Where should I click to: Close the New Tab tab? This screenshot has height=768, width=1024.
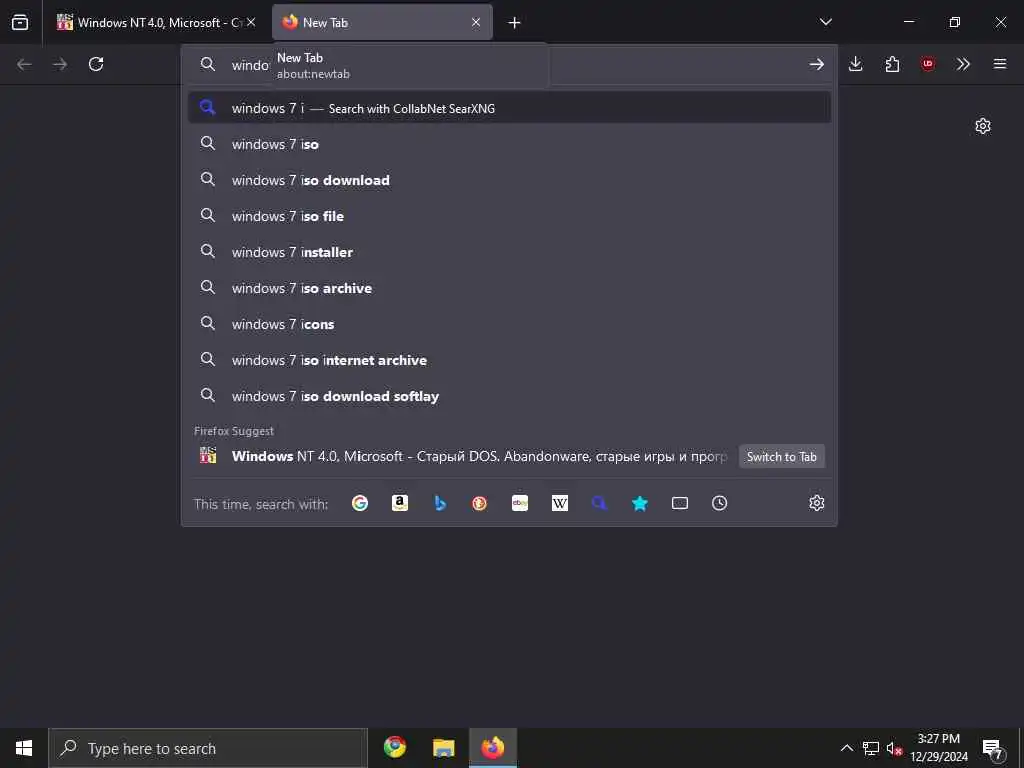tap(476, 22)
